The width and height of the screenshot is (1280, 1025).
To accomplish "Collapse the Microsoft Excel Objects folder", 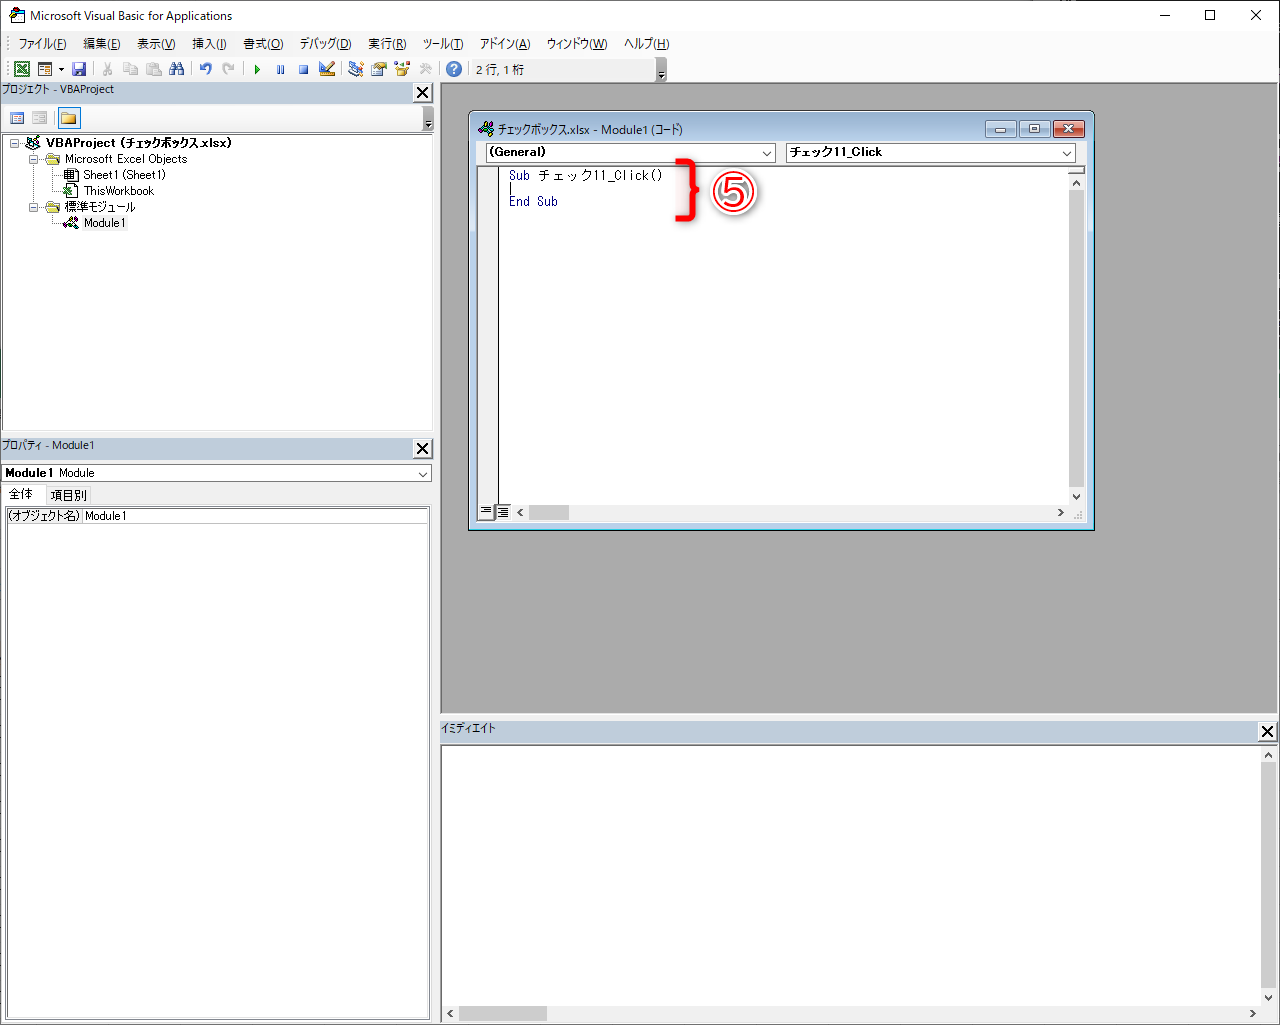I will pyautogui.click(x=33, y=159).
